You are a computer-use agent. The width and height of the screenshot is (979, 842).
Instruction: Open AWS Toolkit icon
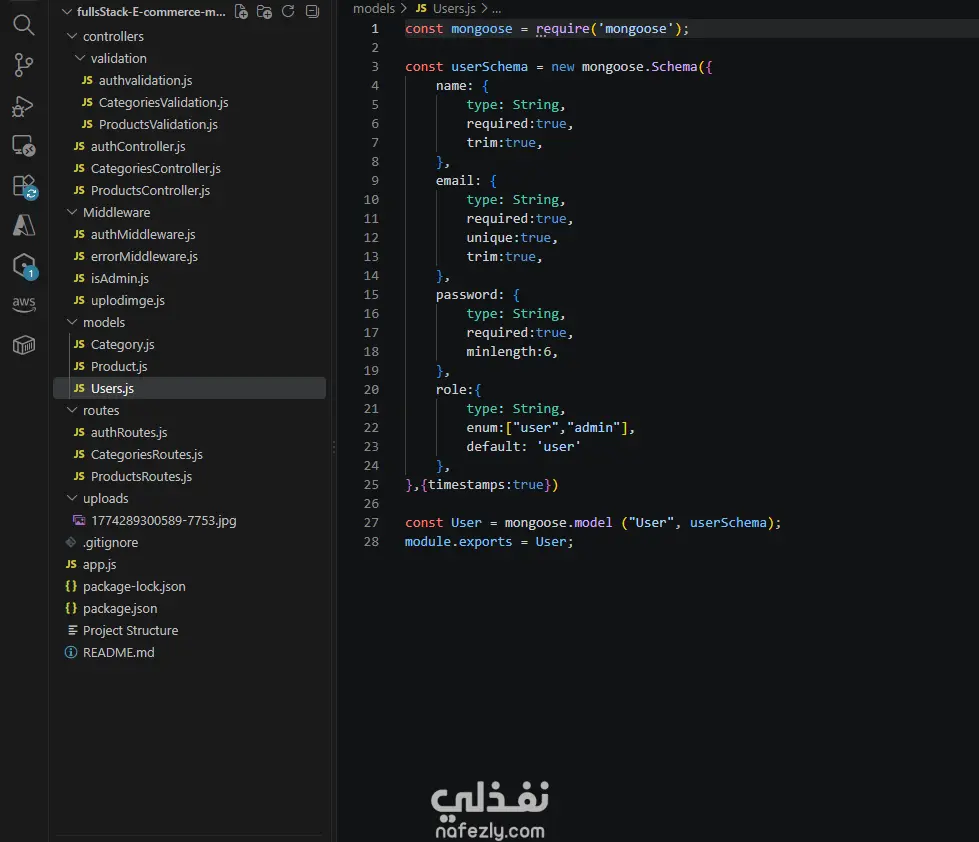(24, 305)
